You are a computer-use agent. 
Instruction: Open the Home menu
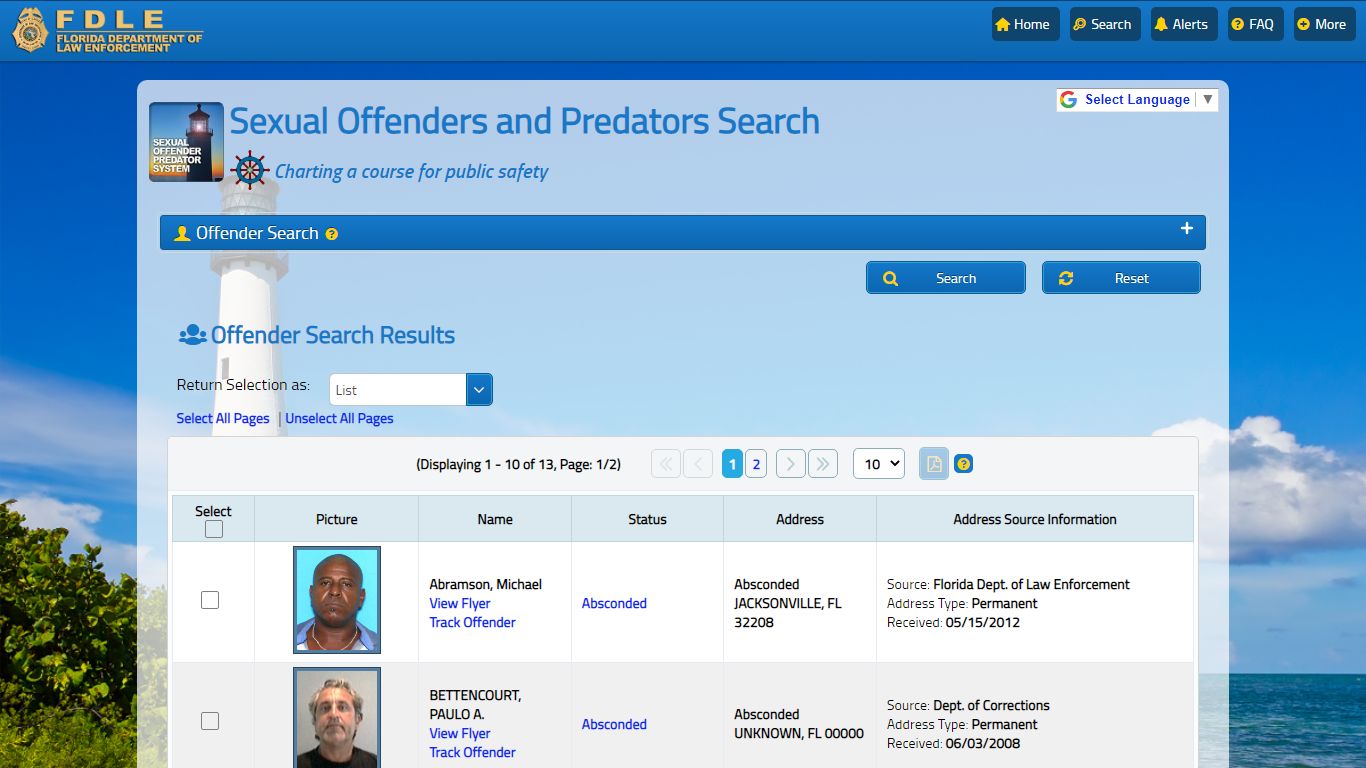(x=1025, y=25)
